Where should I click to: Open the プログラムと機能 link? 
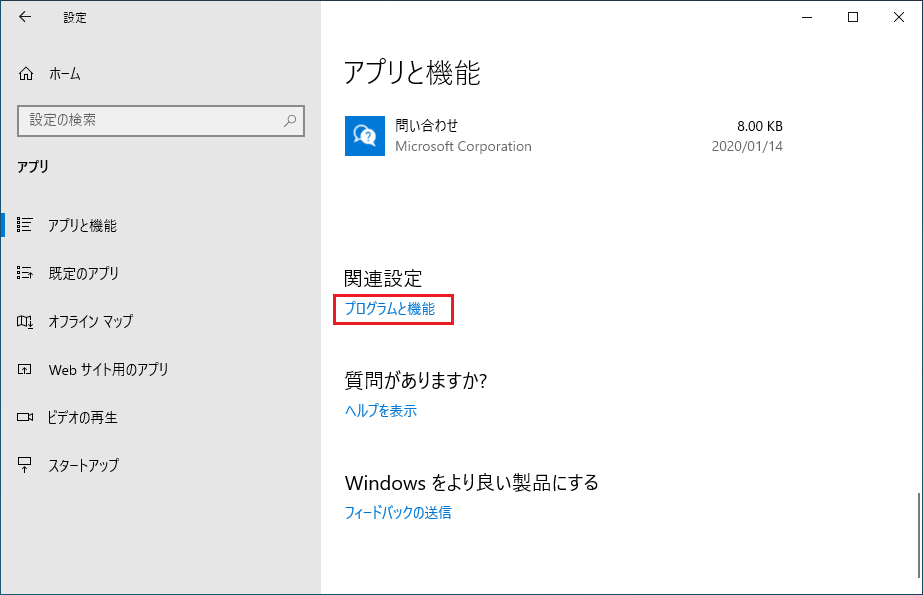coord(390,309)
